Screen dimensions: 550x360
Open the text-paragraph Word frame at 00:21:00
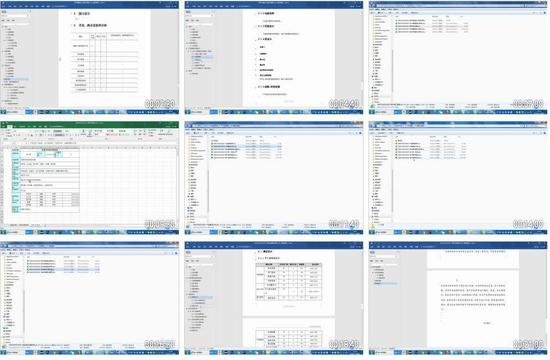pyautogui.click(x=458, y=298)
